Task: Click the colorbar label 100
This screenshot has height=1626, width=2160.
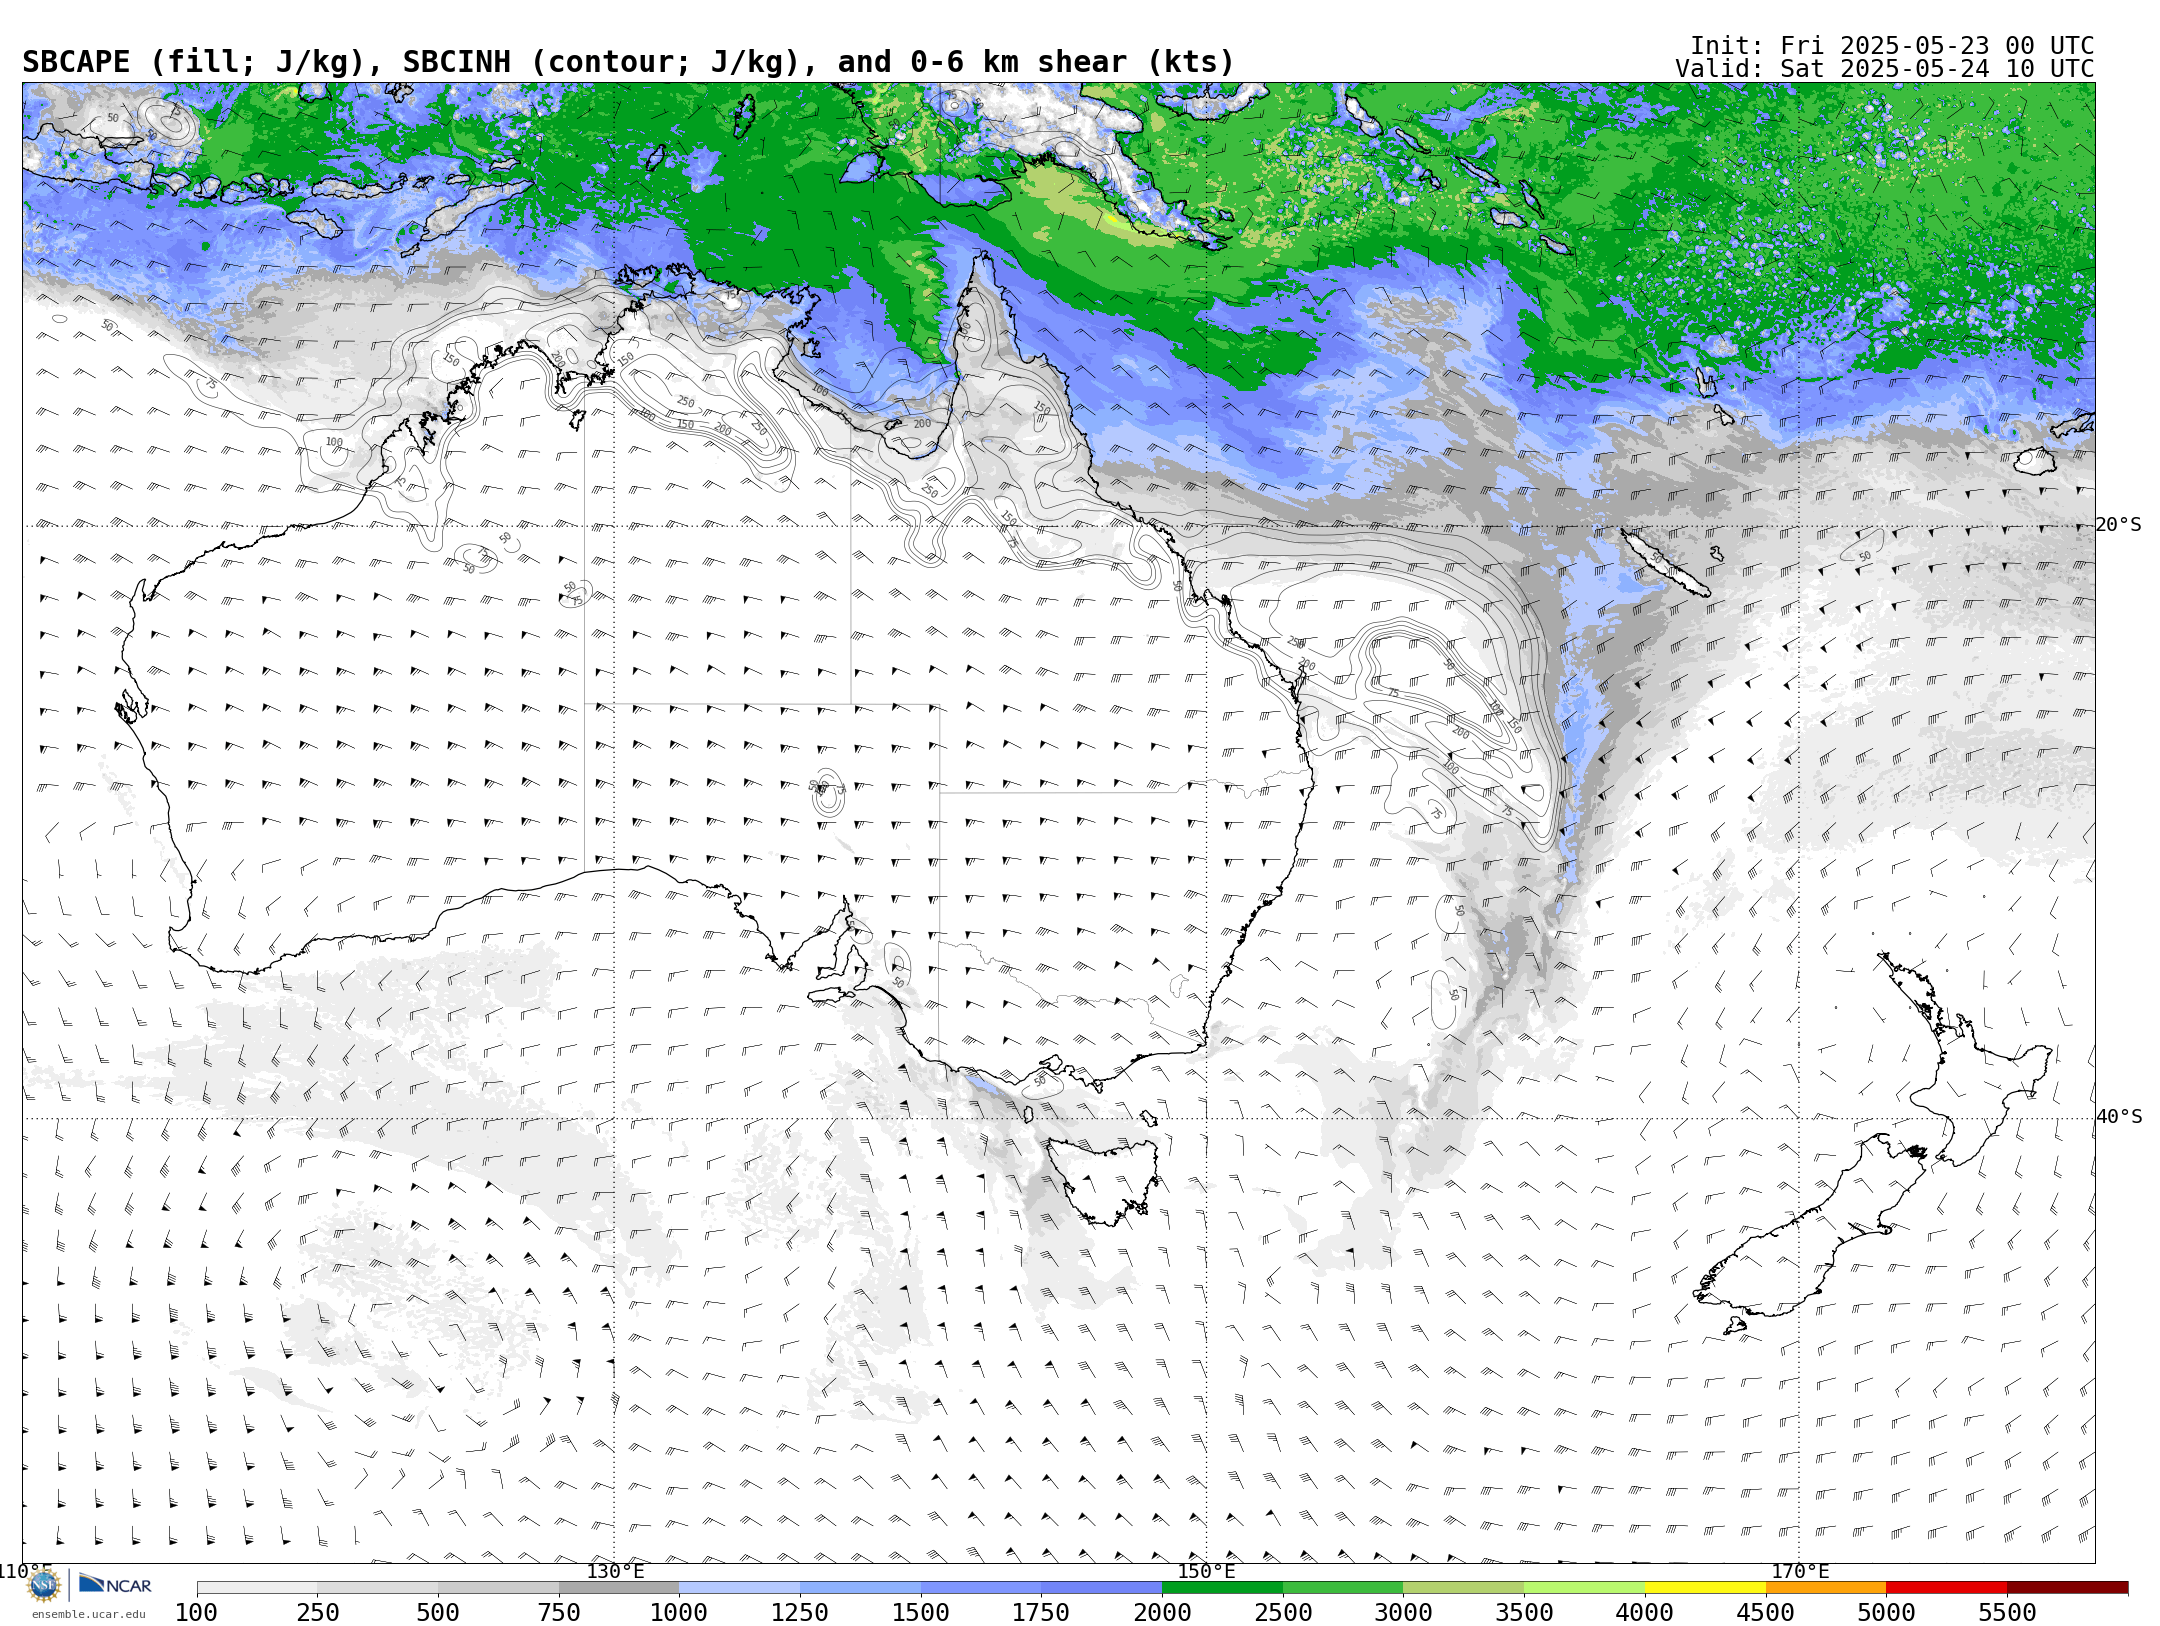Action: tap(196, 1613)
